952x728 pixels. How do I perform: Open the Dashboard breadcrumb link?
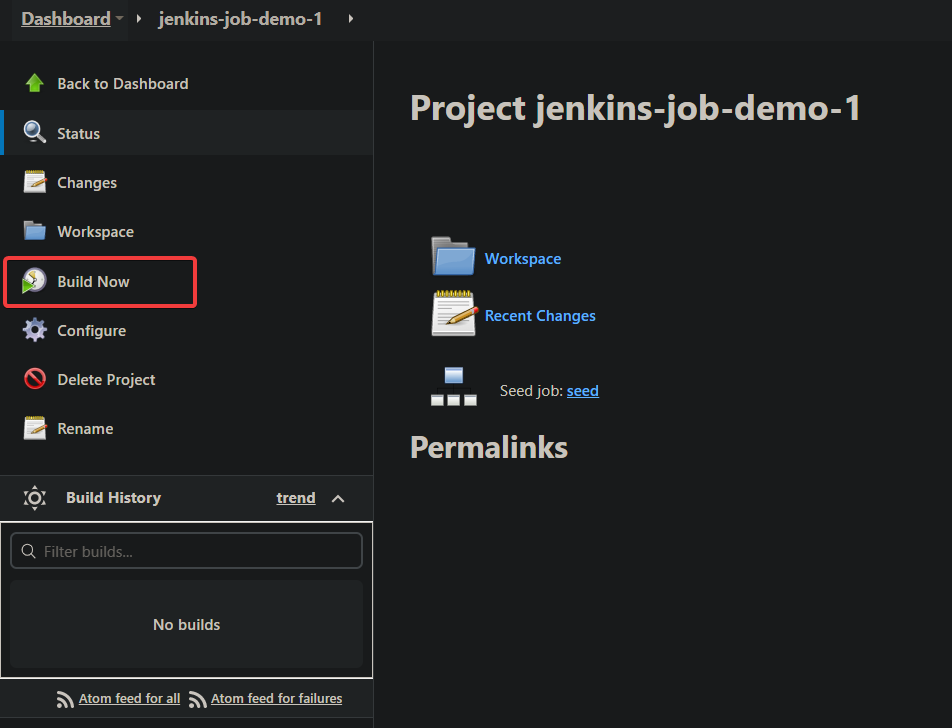click(66, 19)
